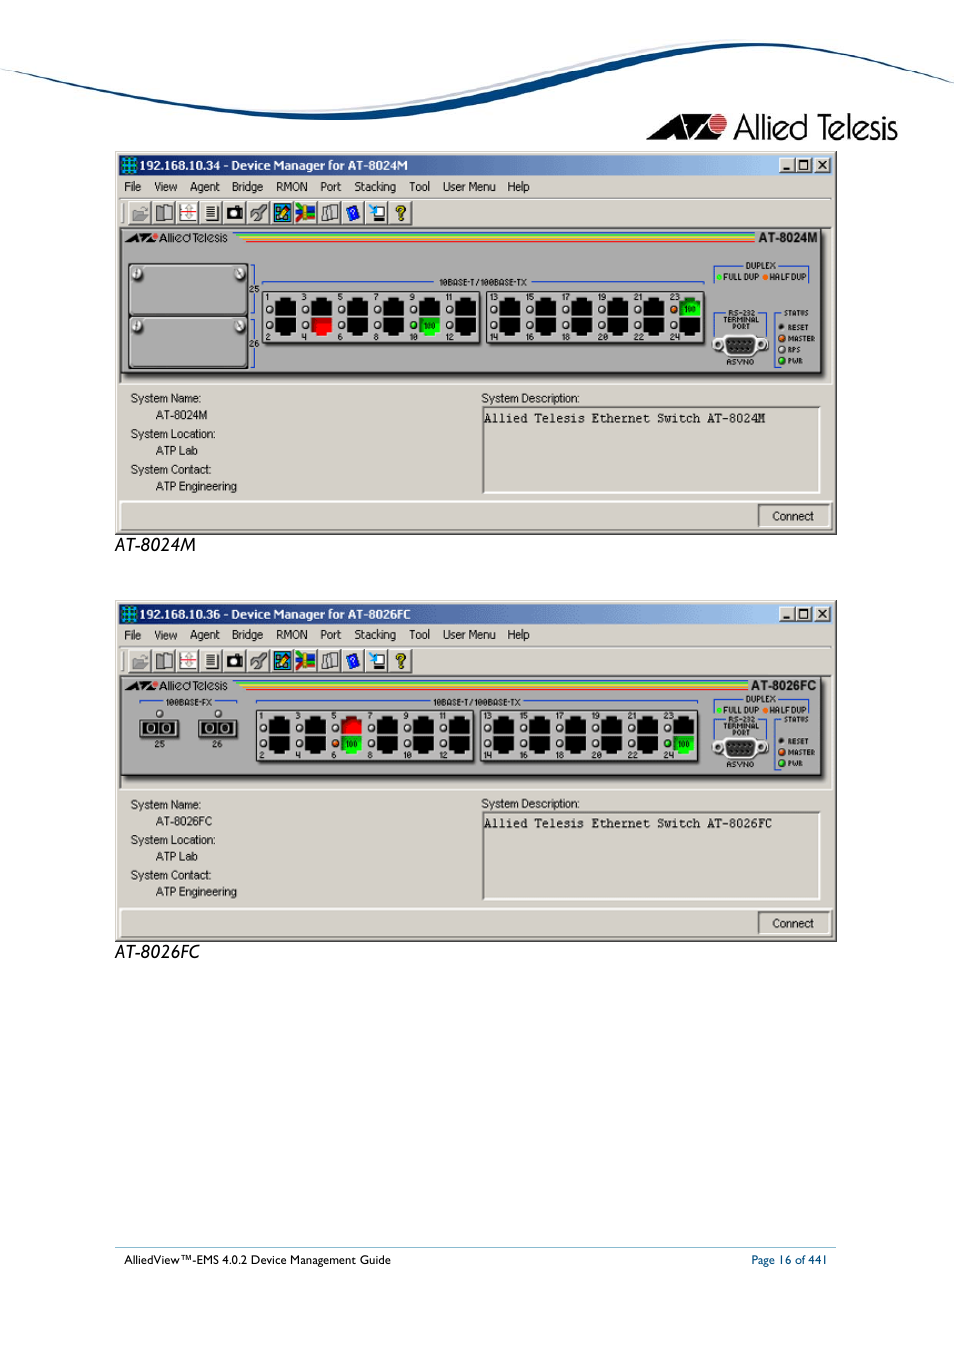Click Connect button in AT-8024M window

pos(793,516)
